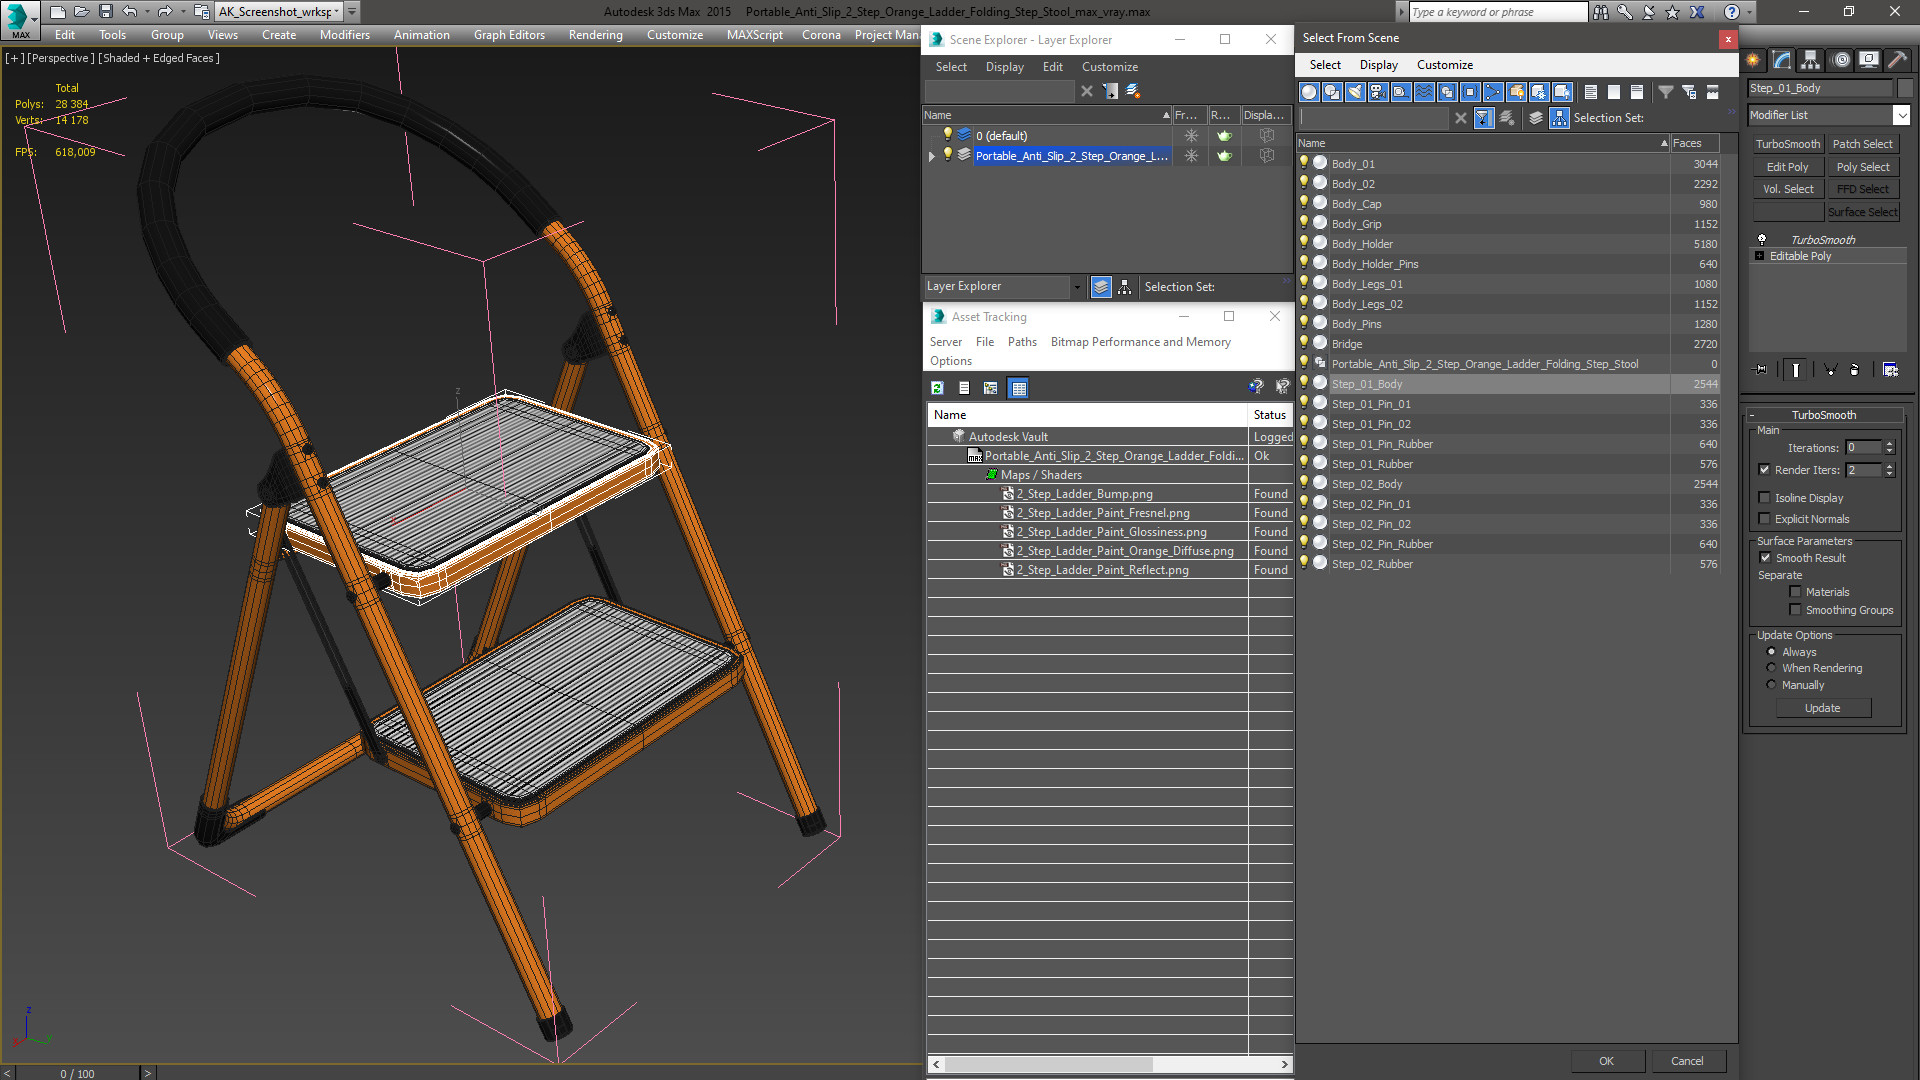Click the Poly Select modifier button

tap(1862, 167)
